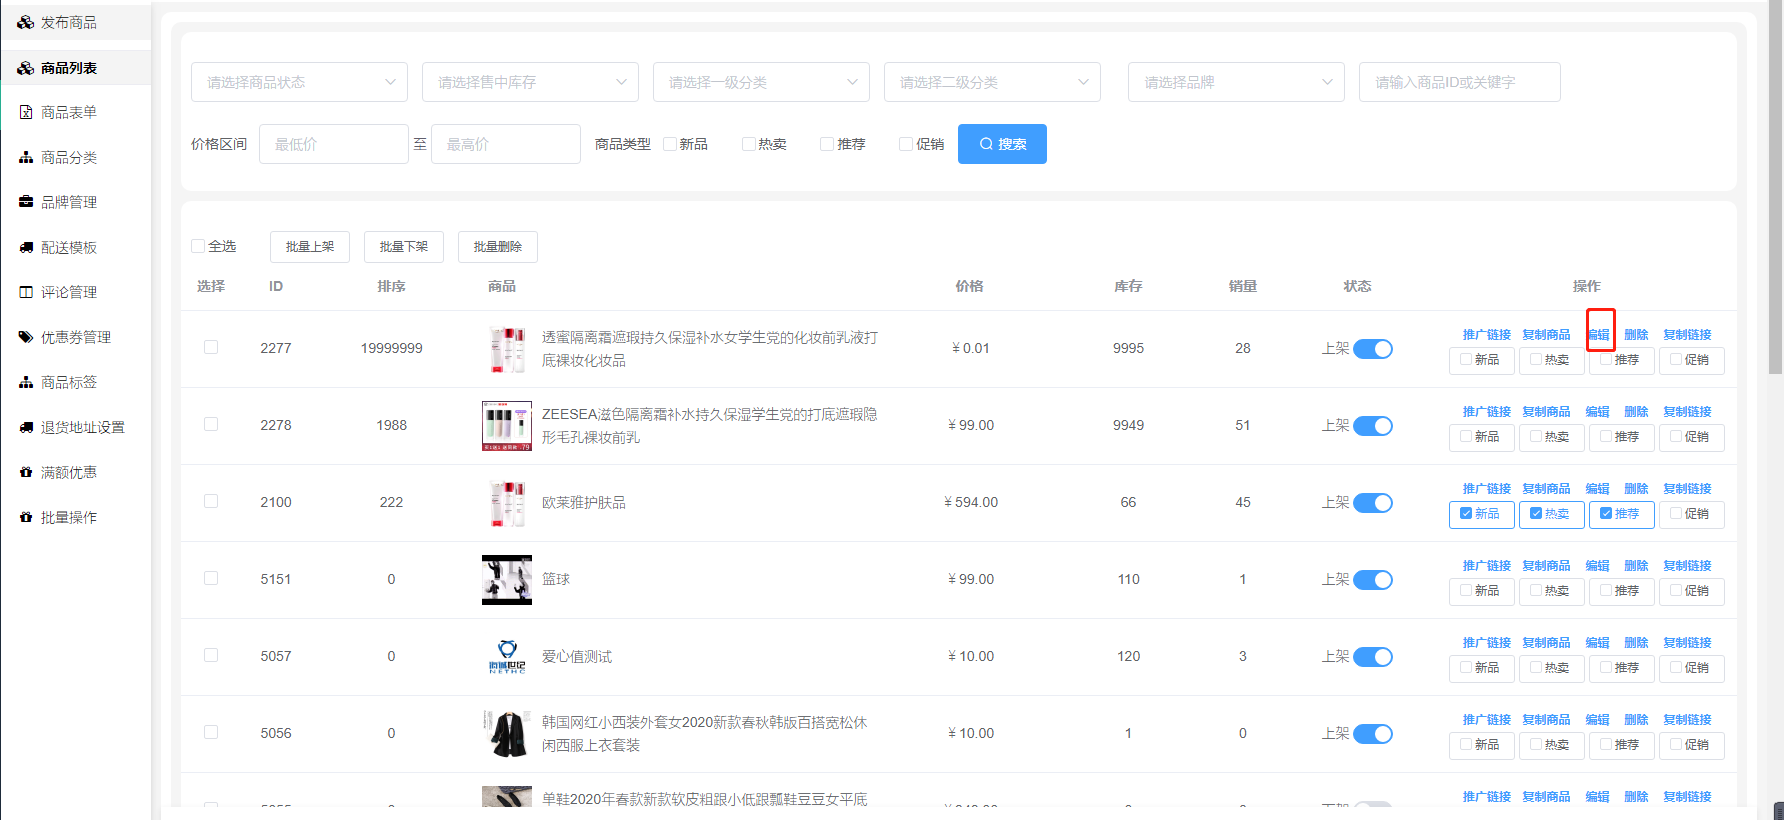Image resolution: width=1784 pixels, height=820 pixels.
Task: Click the 满额优惠 gift icon
Action: (26, 472)
